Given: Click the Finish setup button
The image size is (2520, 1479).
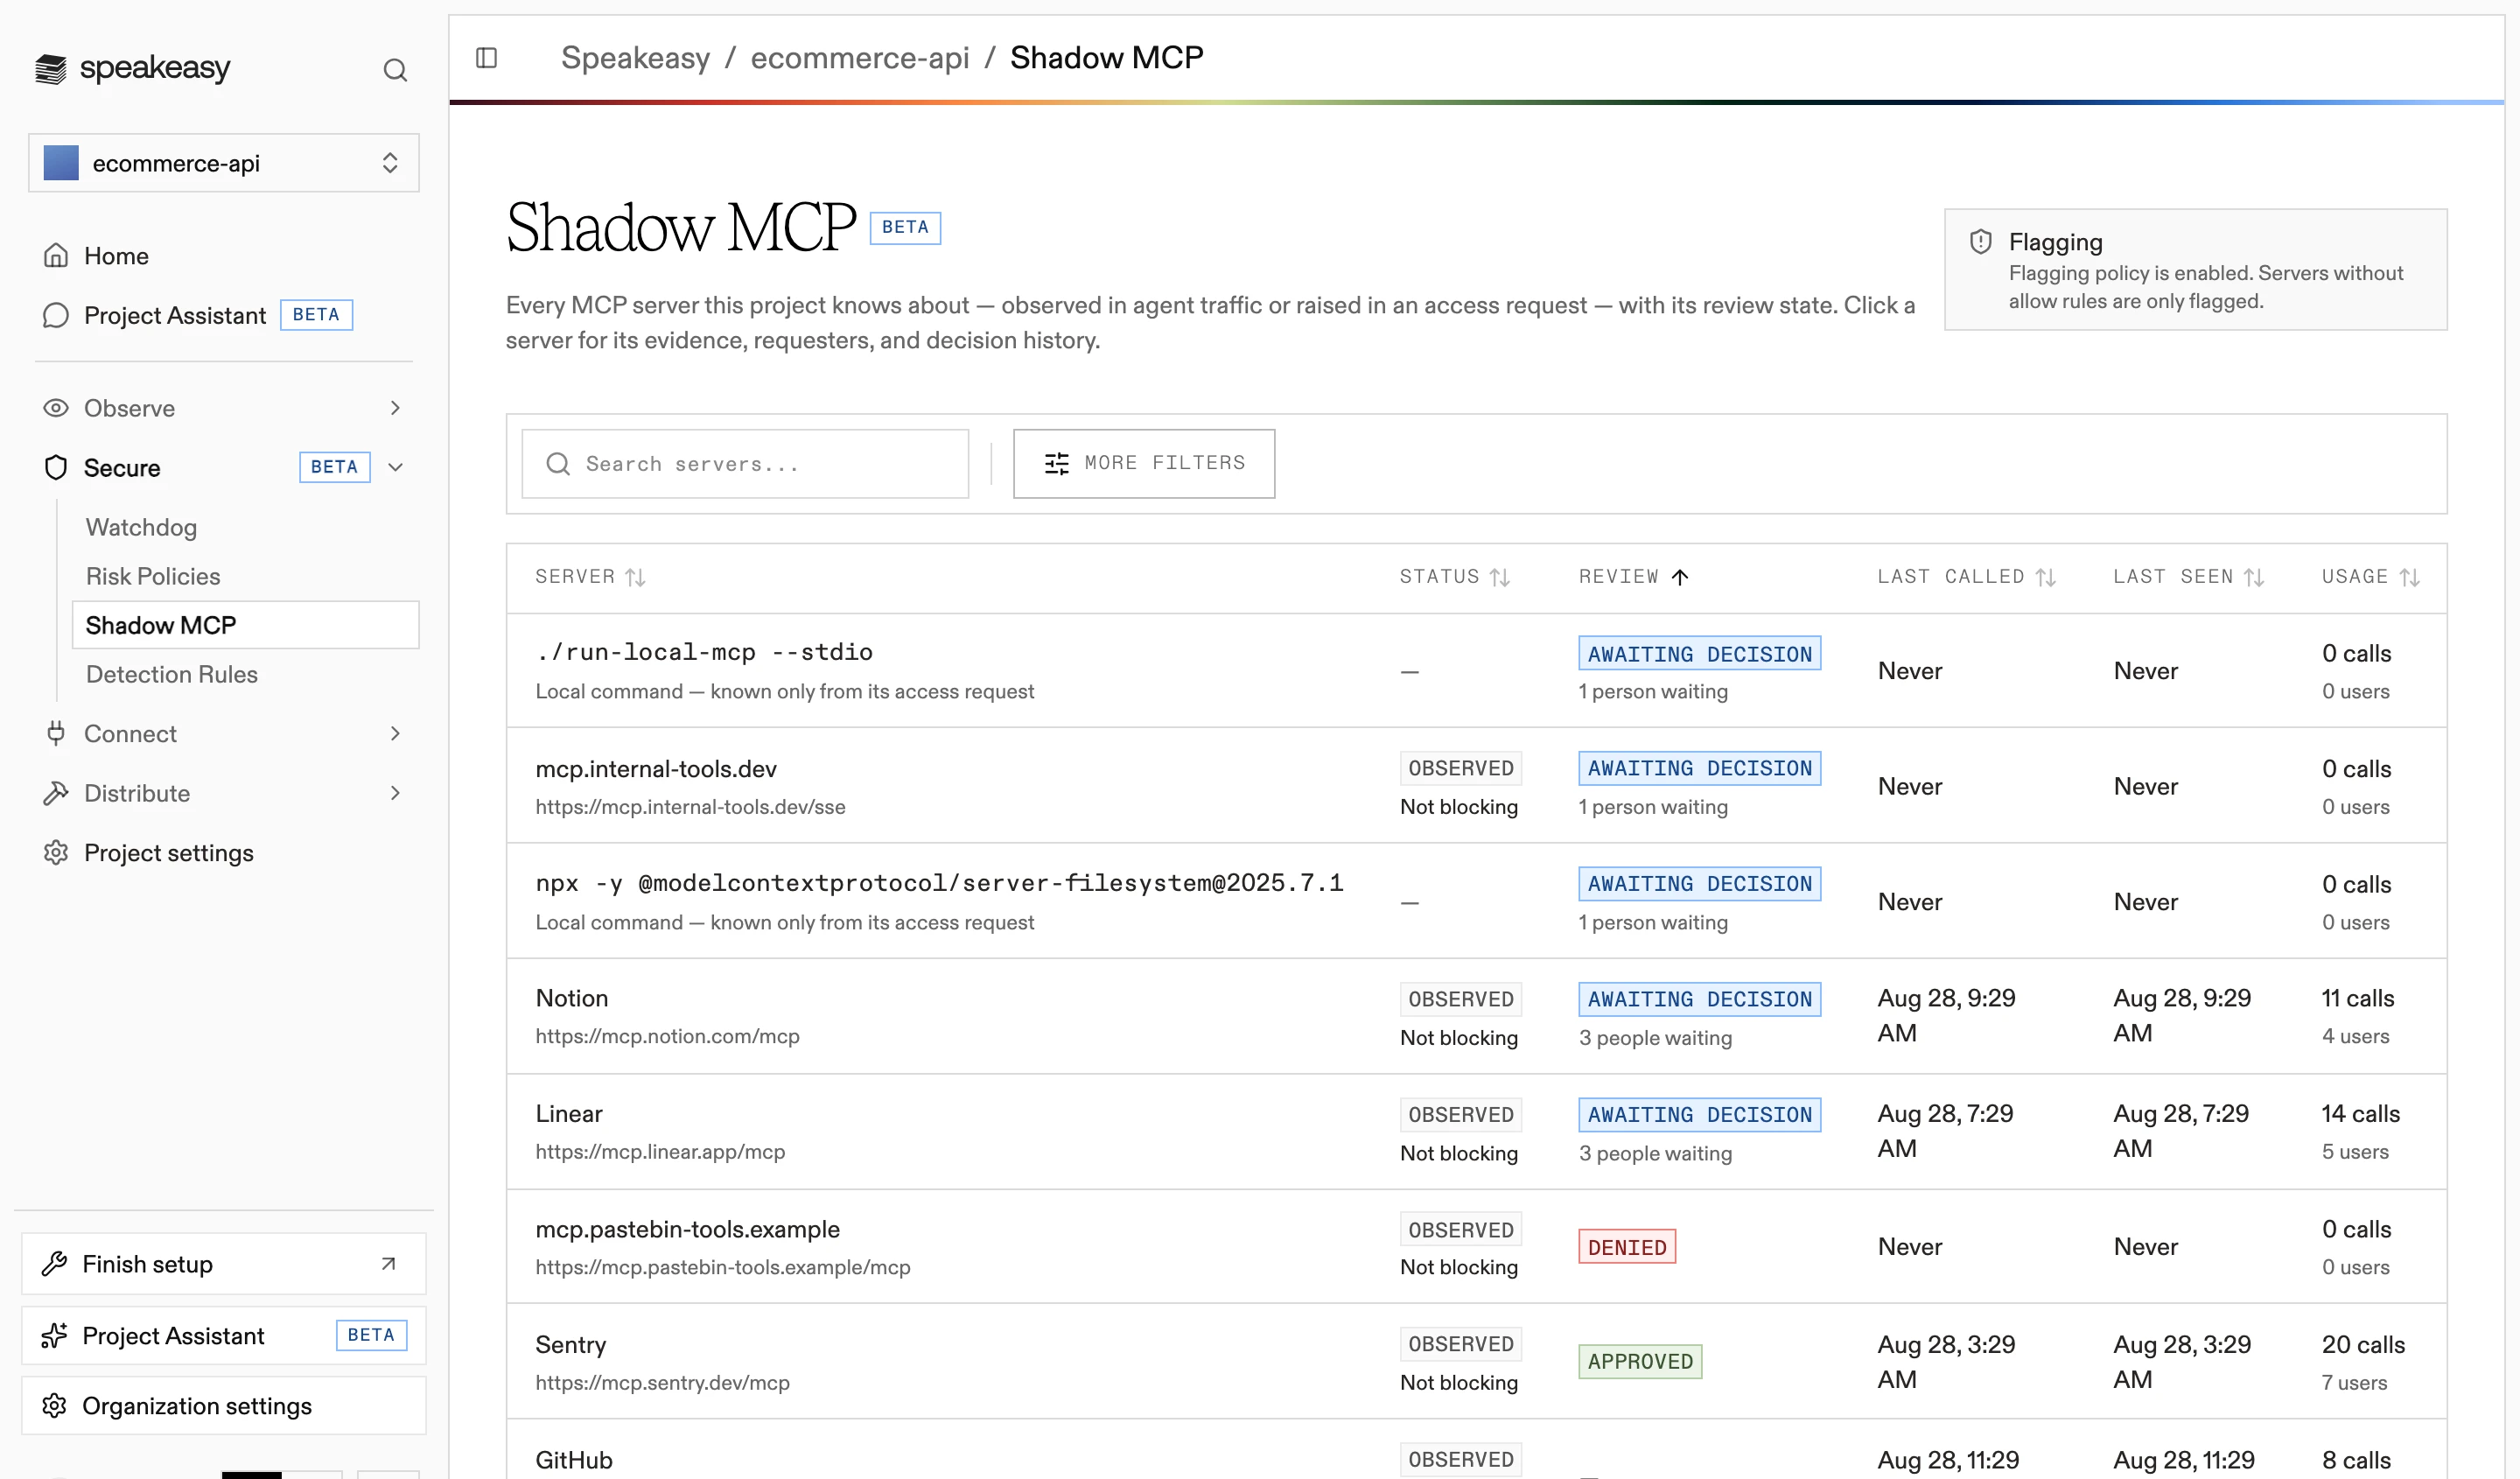Looking at the screenshot, I should (x=224, y=1264).
